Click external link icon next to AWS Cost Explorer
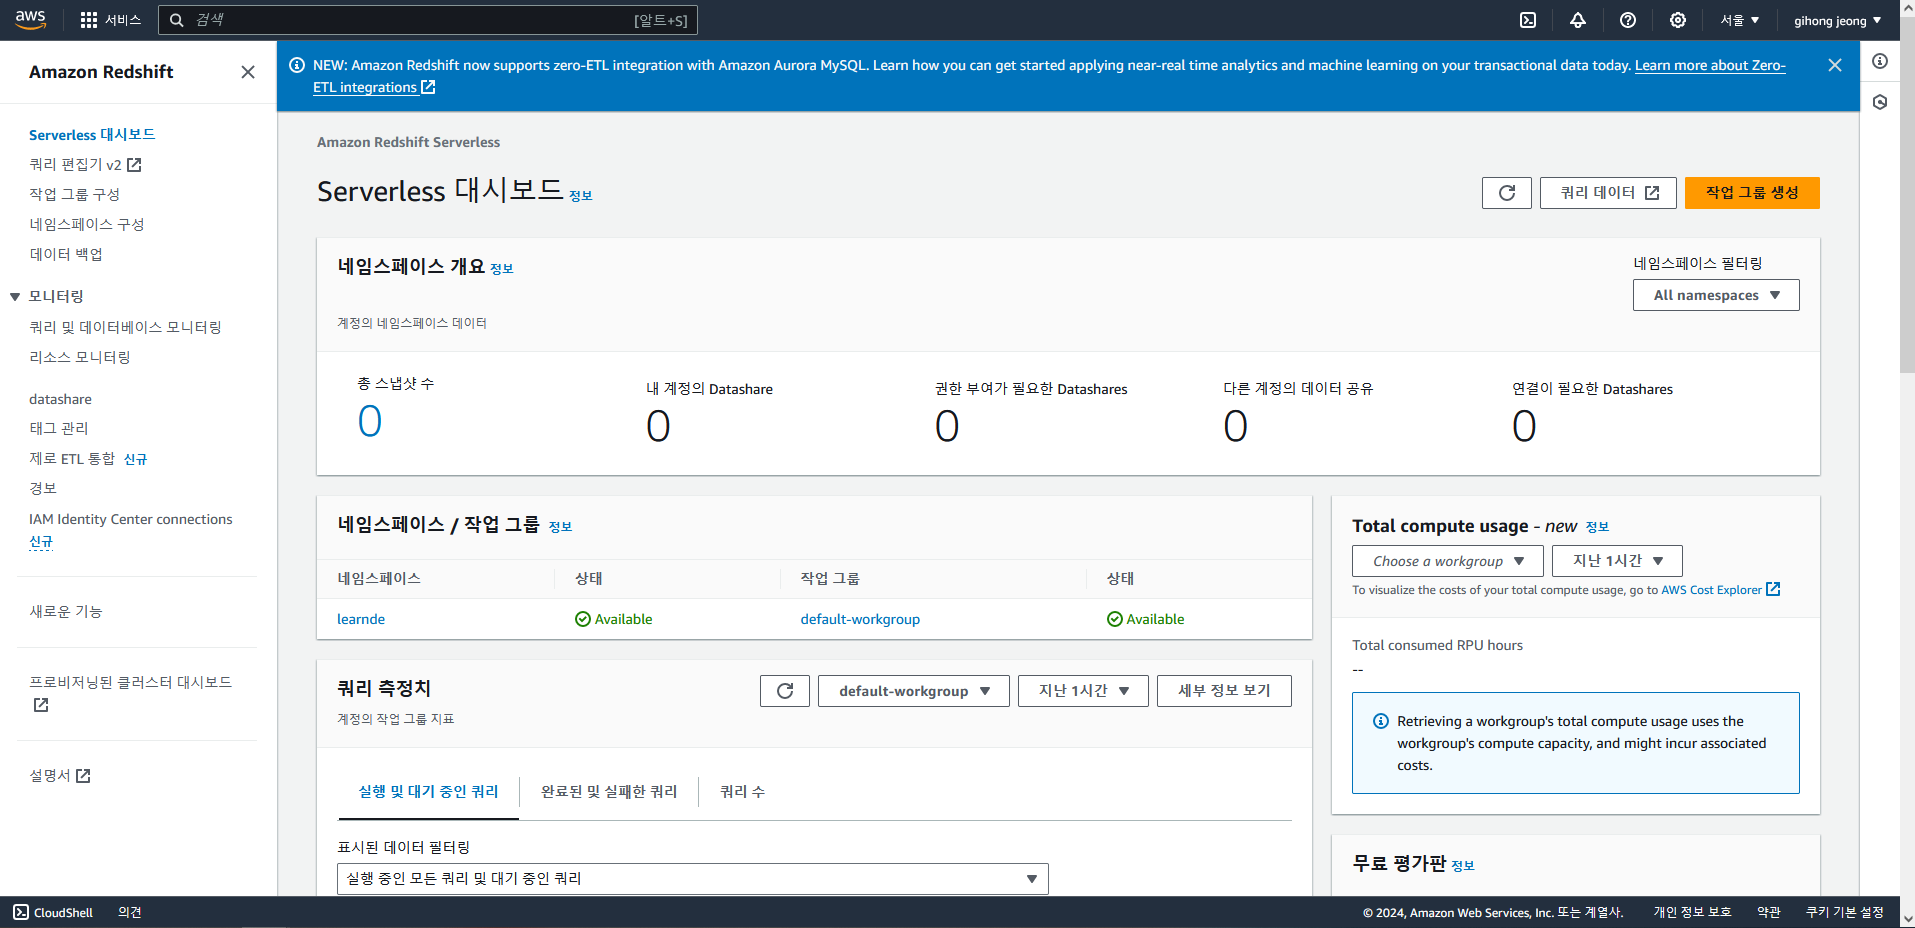This screenshot has width=1915, height=928. [x=1773, y=589]
